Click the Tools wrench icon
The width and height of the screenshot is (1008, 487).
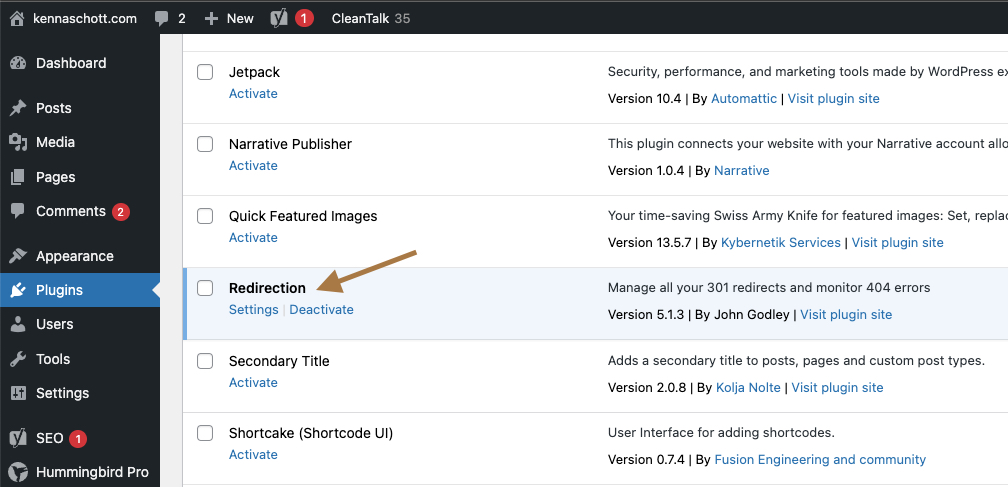coord(18,359)
